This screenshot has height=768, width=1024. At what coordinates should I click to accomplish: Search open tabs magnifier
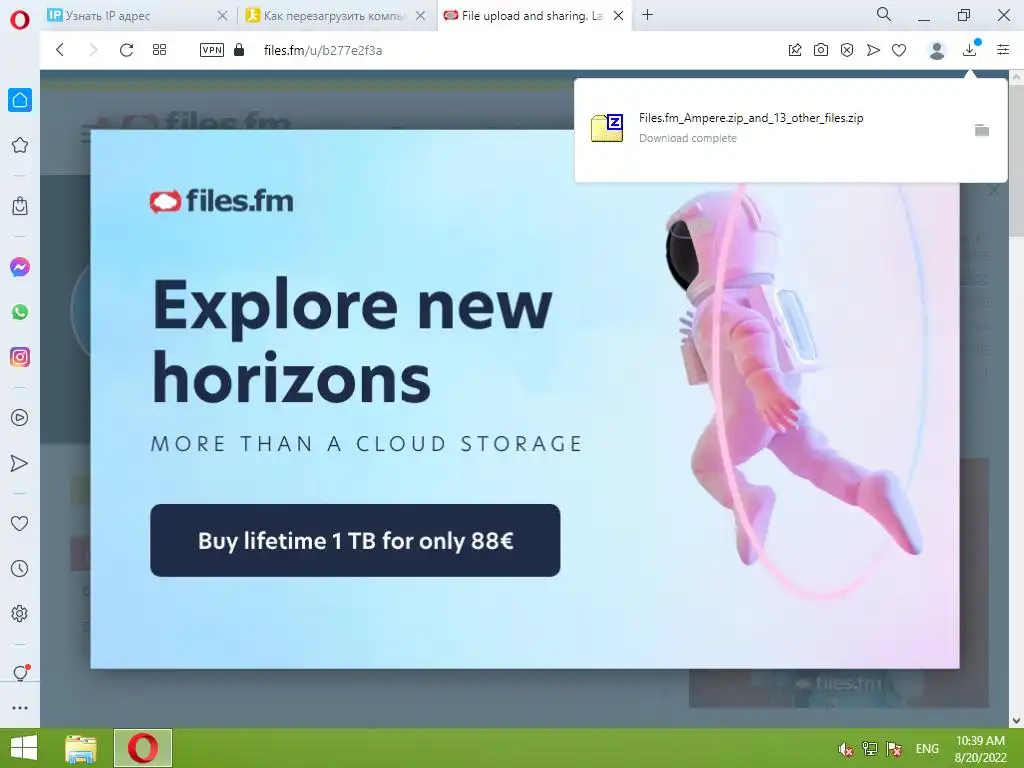[884, 14]
